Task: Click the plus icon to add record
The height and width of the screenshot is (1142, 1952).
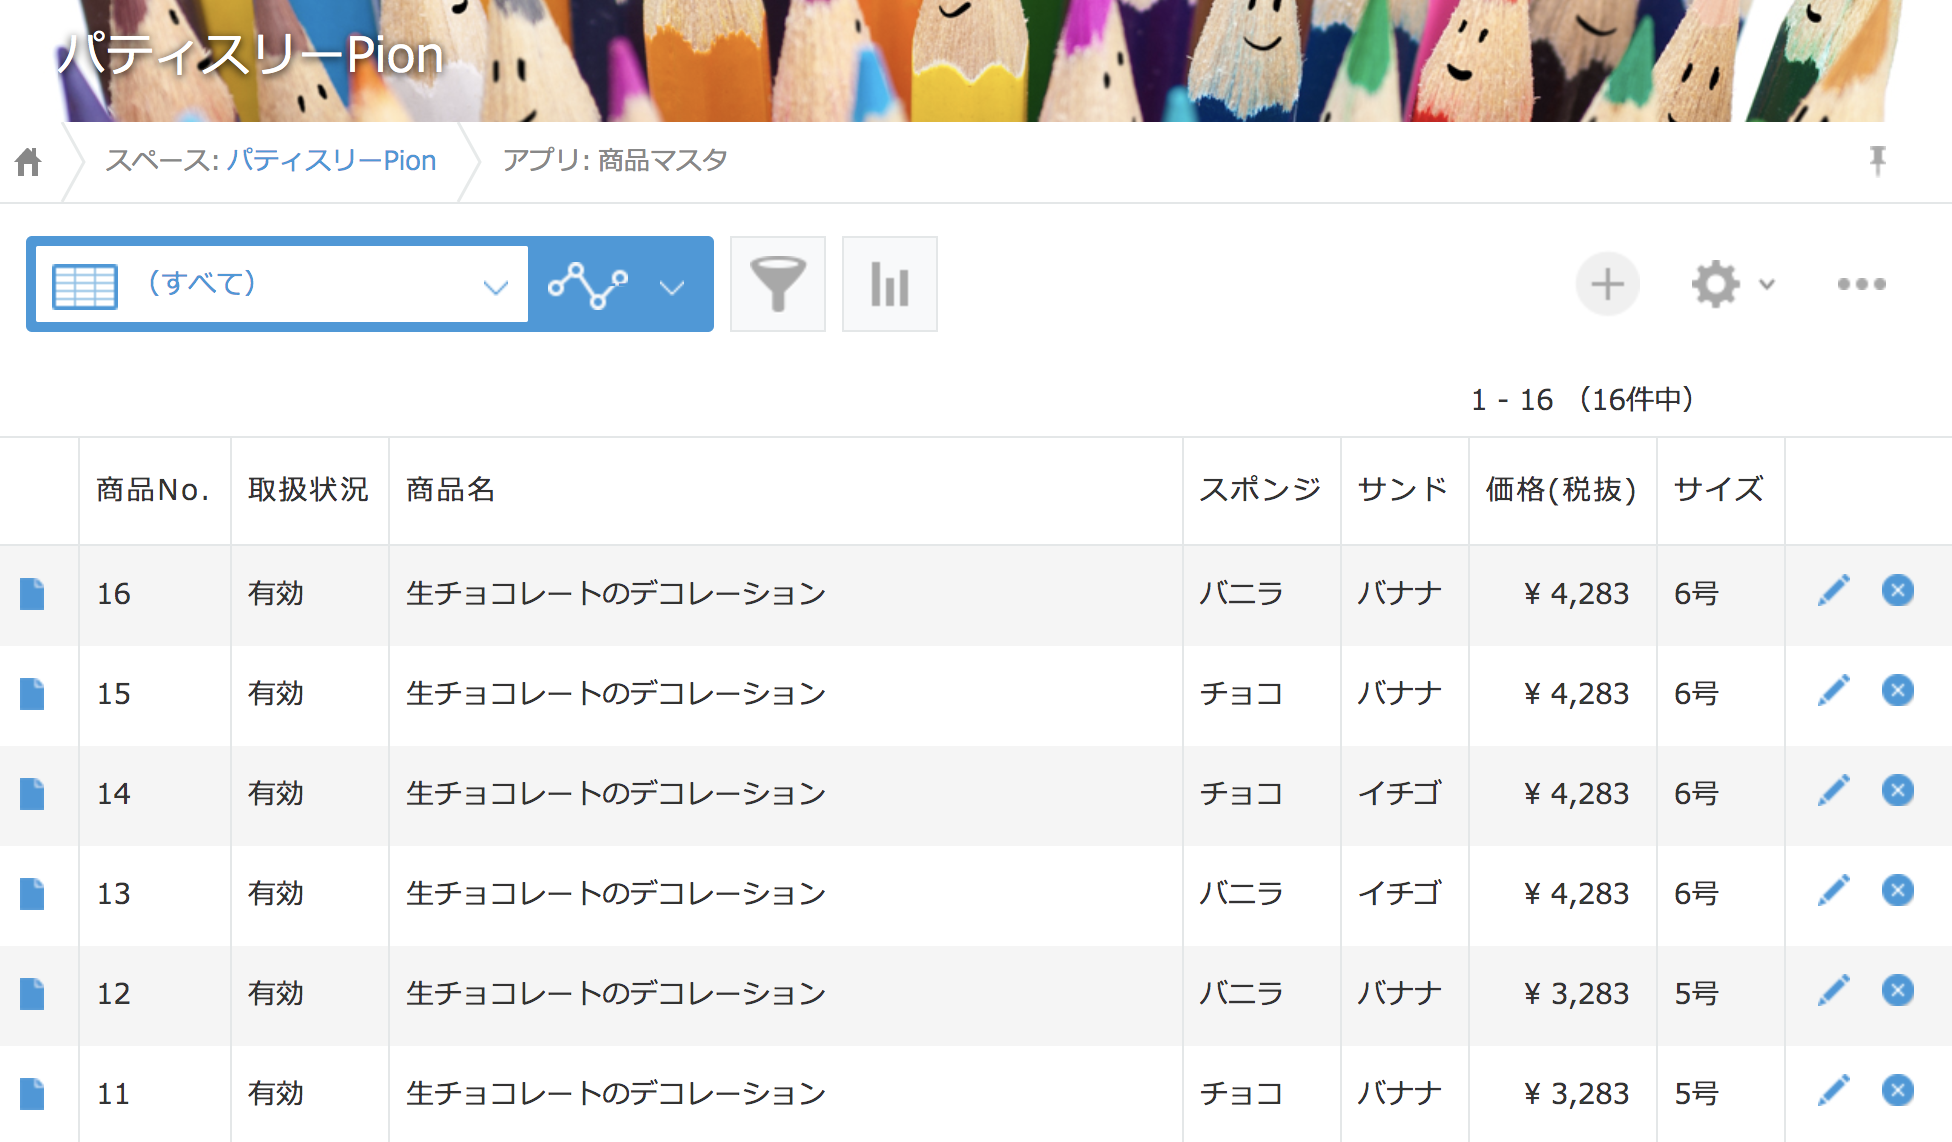Action: (x=1607, y=284)
